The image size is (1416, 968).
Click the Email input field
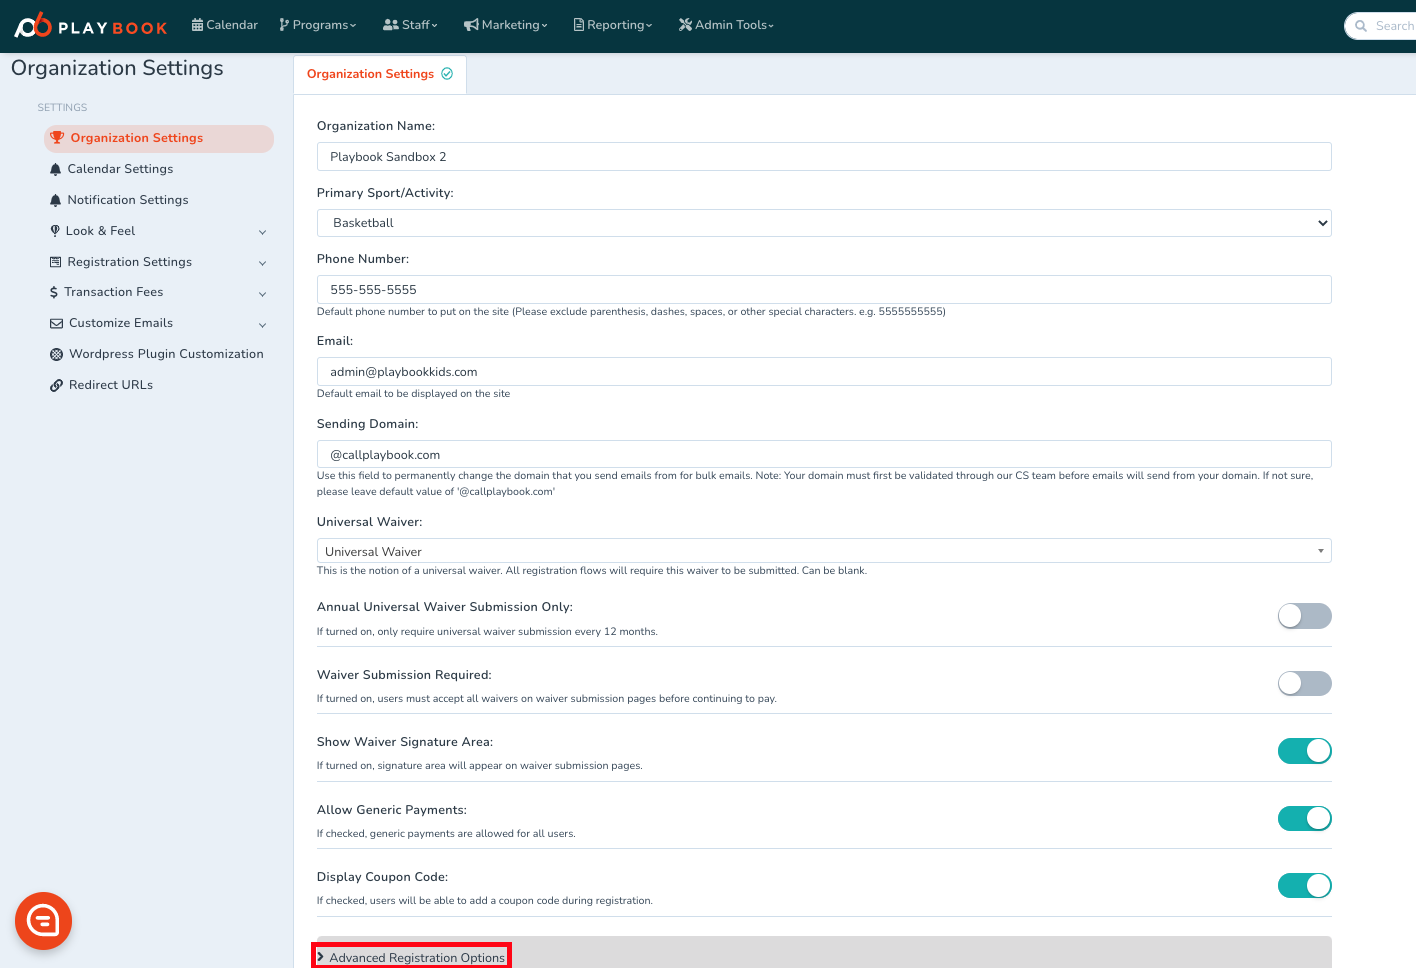tap(824, 372)
